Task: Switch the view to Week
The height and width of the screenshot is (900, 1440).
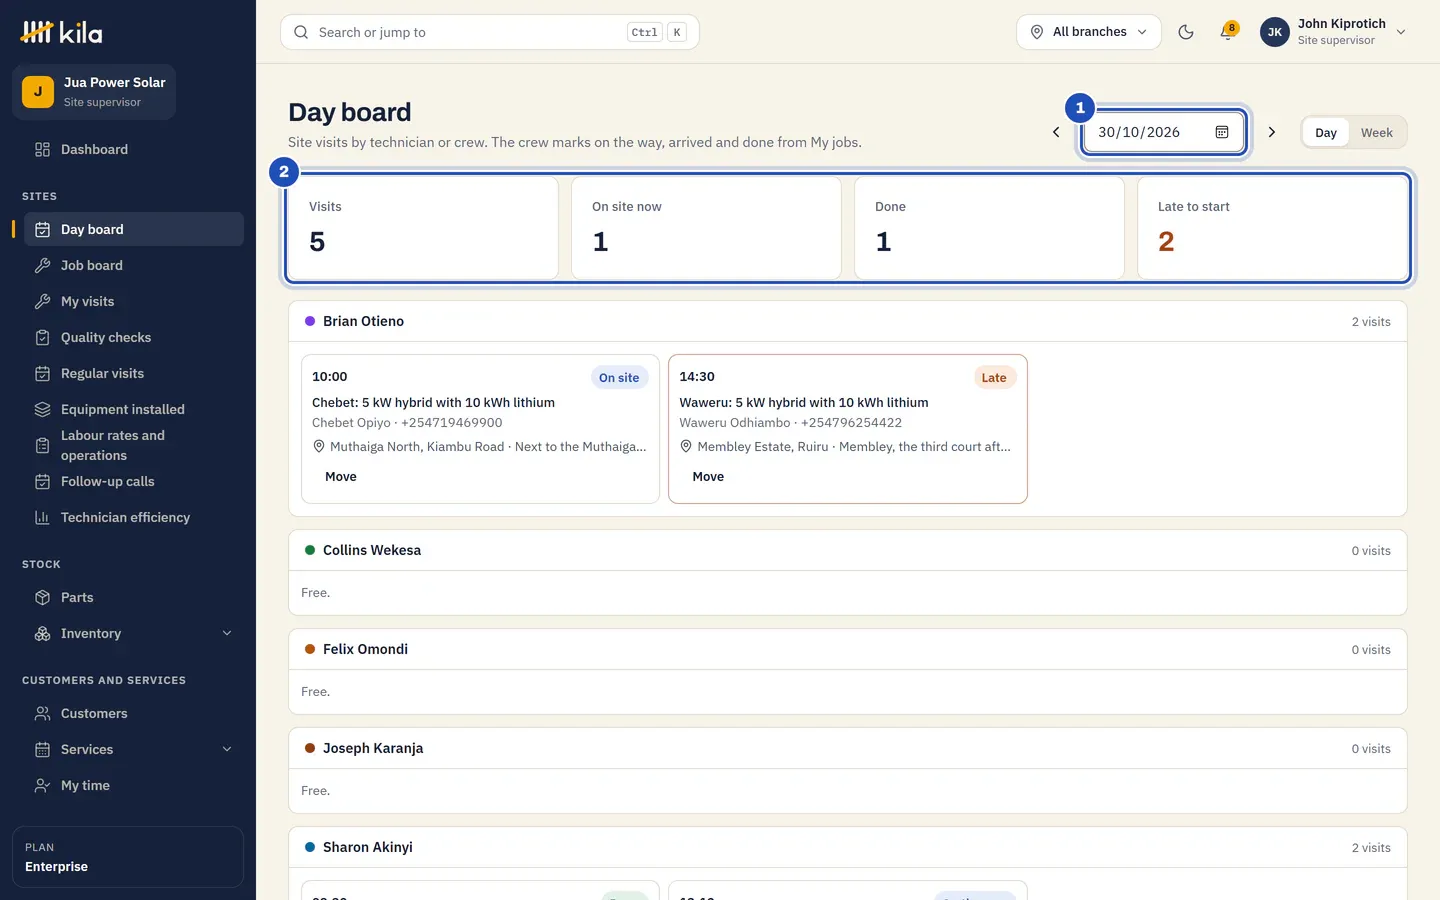Action: tap(1376, 132)
